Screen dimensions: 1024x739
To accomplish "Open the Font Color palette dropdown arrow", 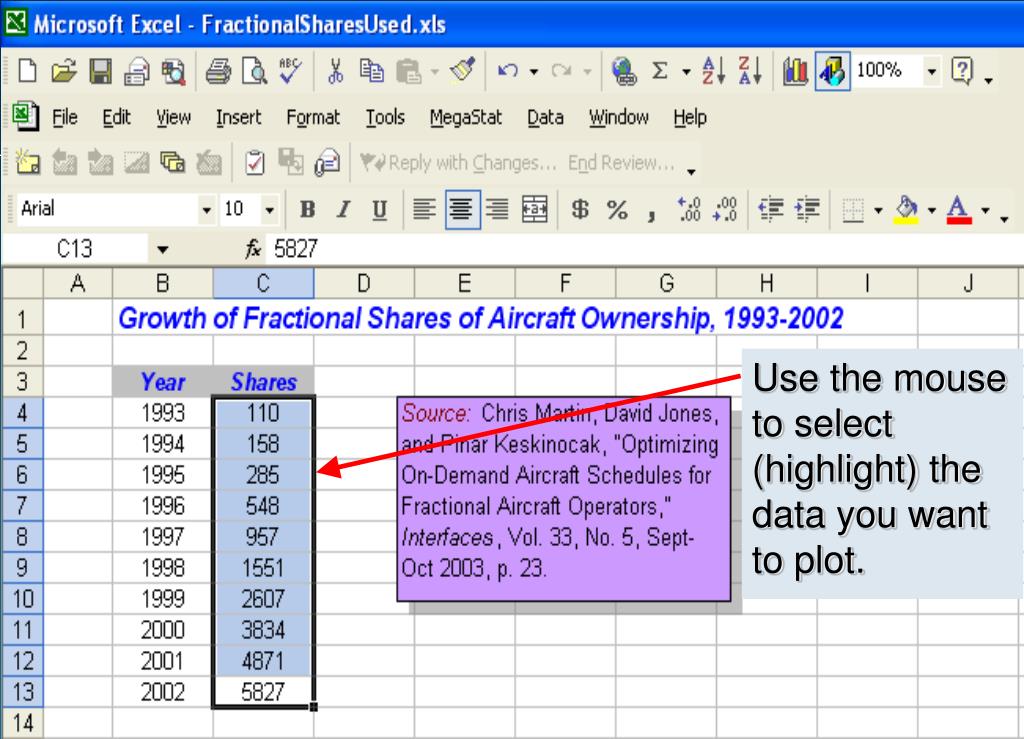I will (985, 210).
